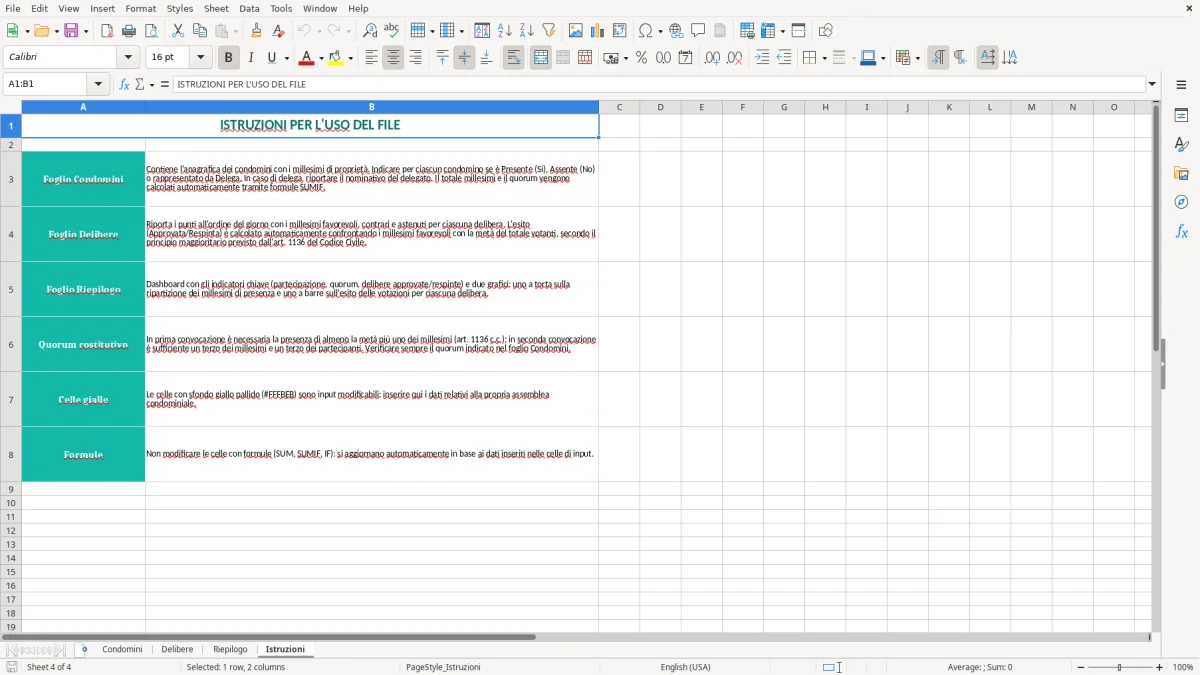Screen dimensions: 1200x675
Task: Toggle Wrap Text
Action: tap(514, 58)
